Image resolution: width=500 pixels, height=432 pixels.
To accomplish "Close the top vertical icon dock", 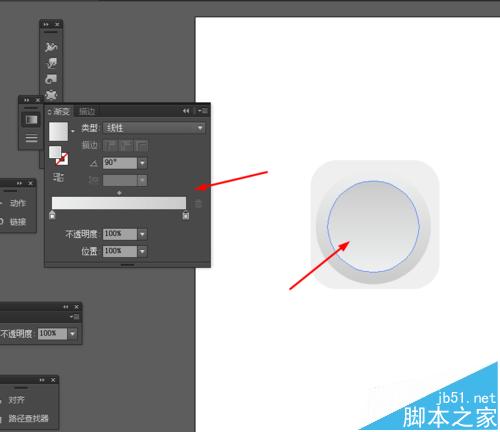I will pyautogui.click(x=57, y=24).
